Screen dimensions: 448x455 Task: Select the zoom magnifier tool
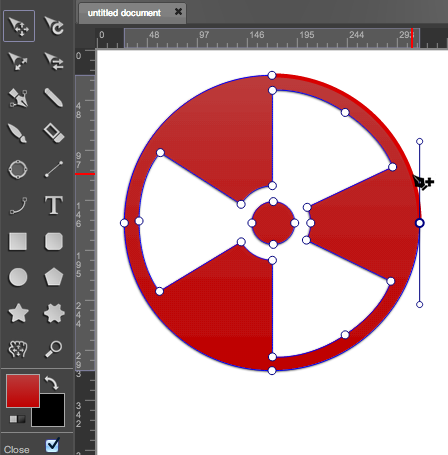tap(54, 349)
